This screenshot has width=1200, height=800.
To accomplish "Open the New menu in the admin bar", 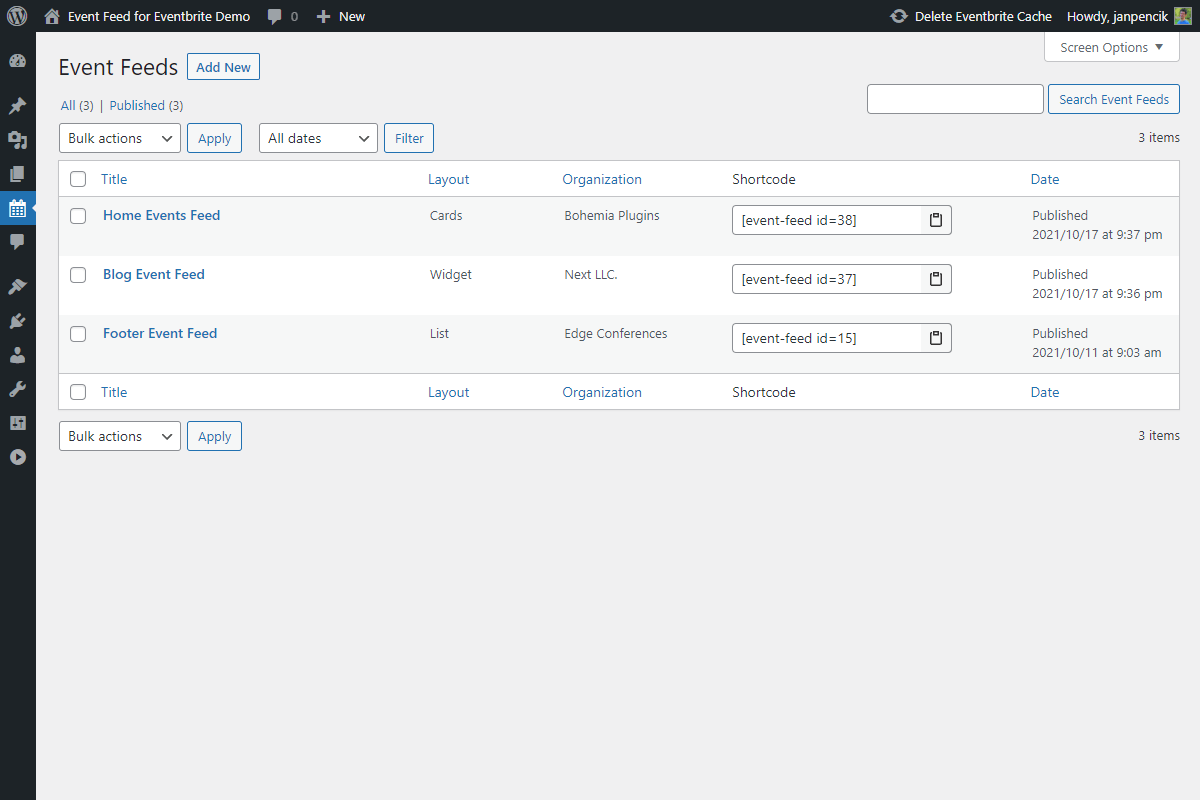I will click(x=341, y=16).
